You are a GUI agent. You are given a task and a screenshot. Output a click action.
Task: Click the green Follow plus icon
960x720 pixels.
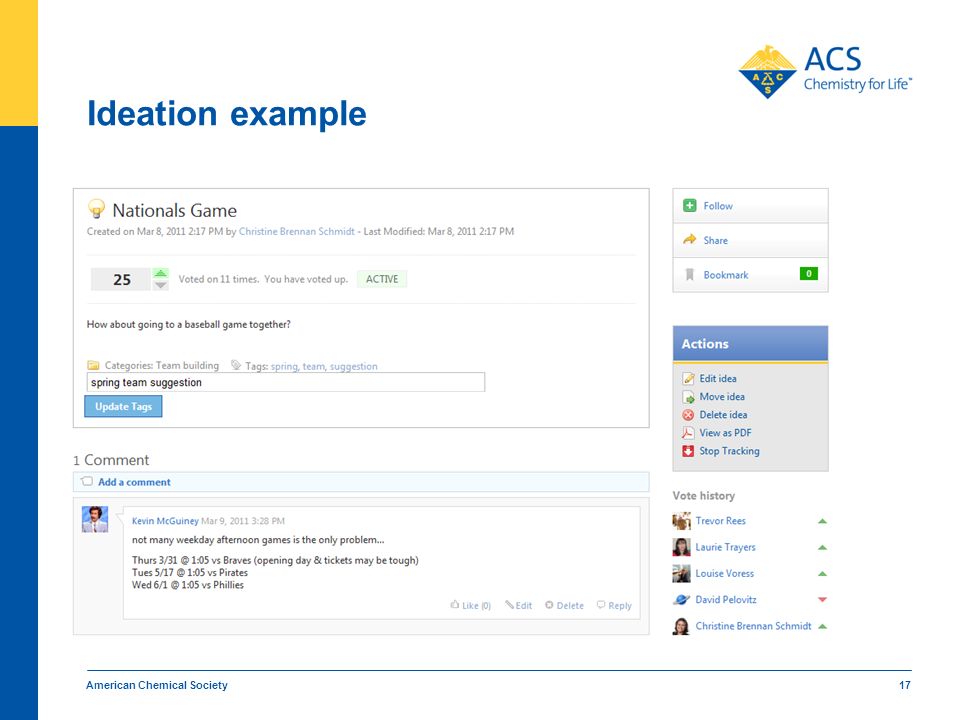click(x=689, y=206)
